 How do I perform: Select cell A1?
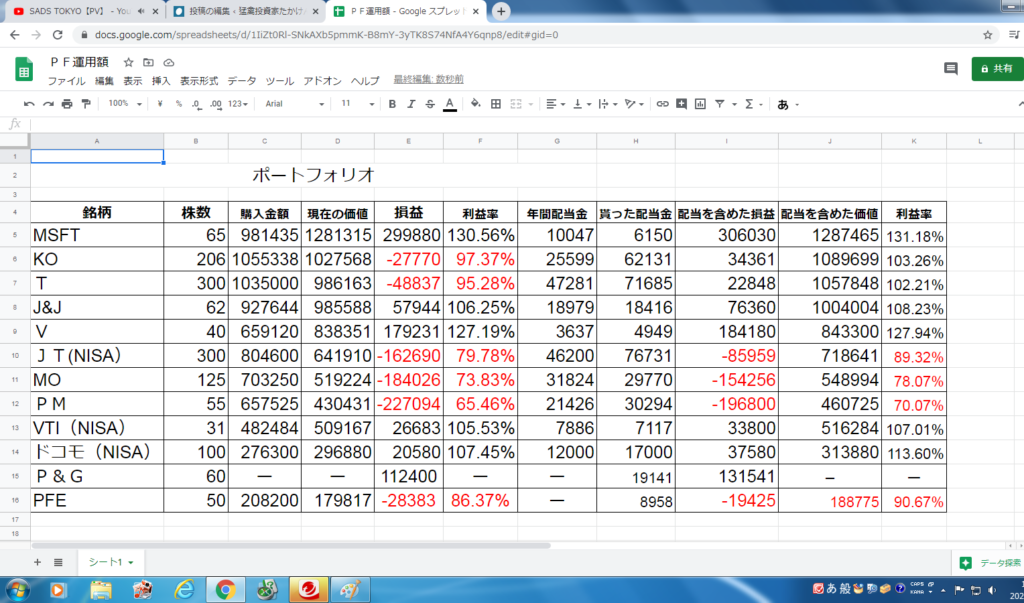(x=97, y=157)
